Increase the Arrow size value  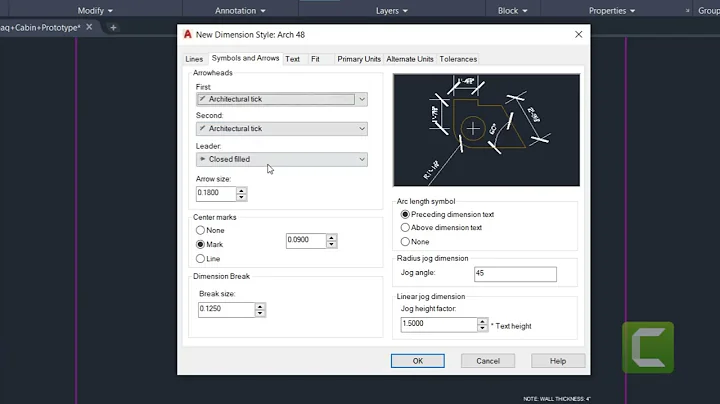[242, 190]
